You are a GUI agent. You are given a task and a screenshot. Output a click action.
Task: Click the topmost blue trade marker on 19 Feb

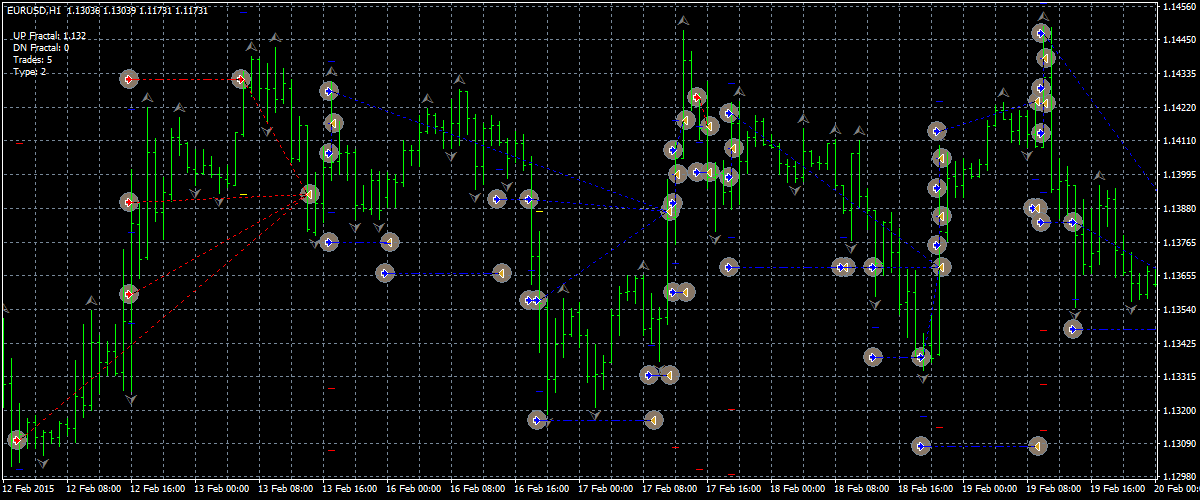click(1040, 34)
